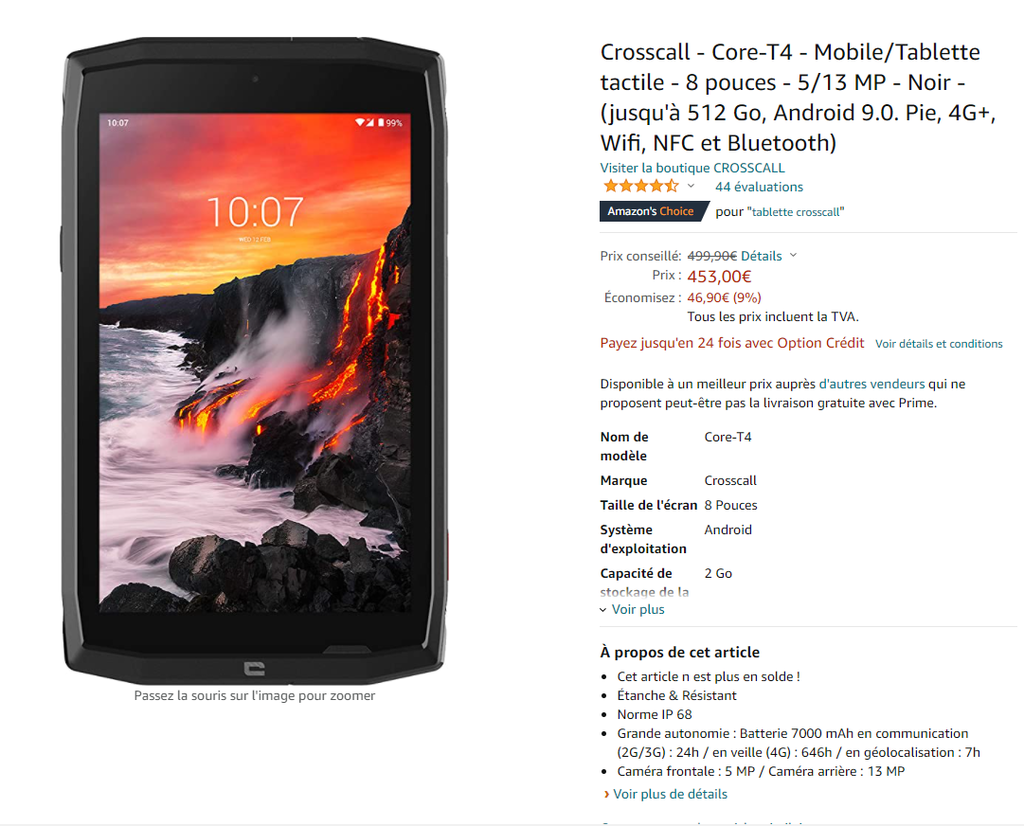Viewport: 1024px width, 826px height.
Task: Click the "tablette crosscall" search term link
Action: pos(795,212)
